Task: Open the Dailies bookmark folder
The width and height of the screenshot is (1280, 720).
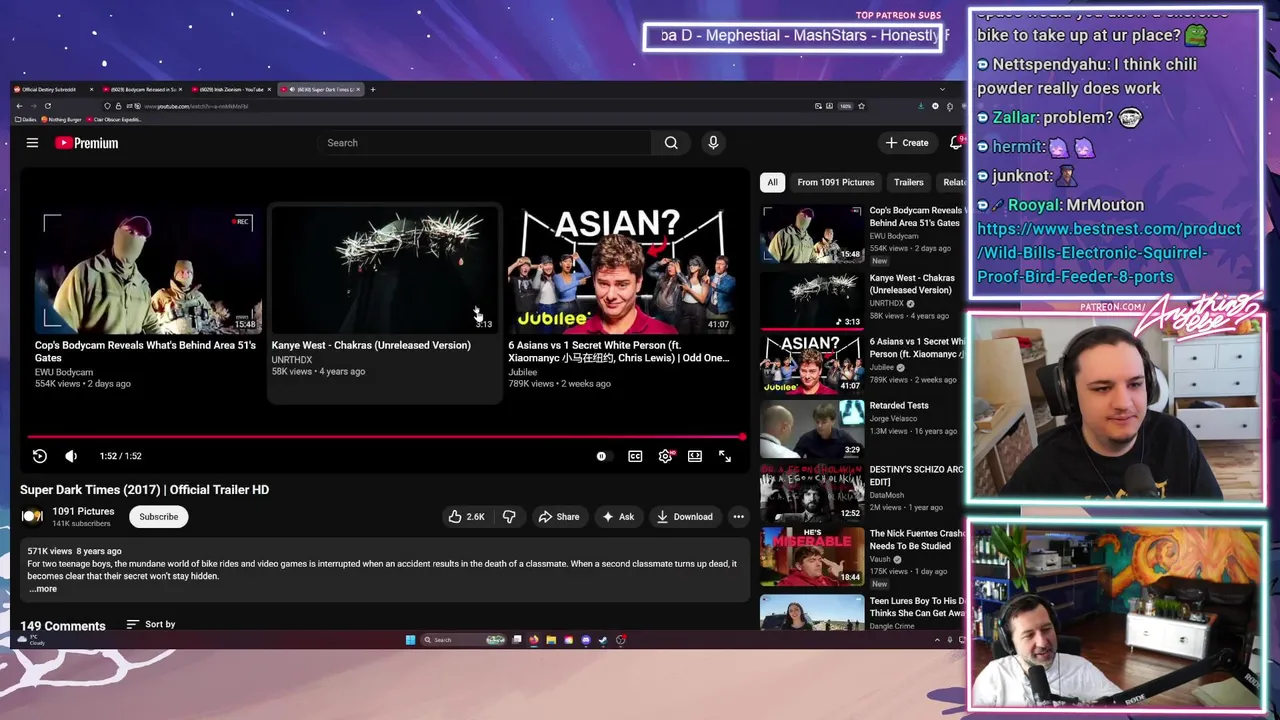Action: (x=26, y=120)
